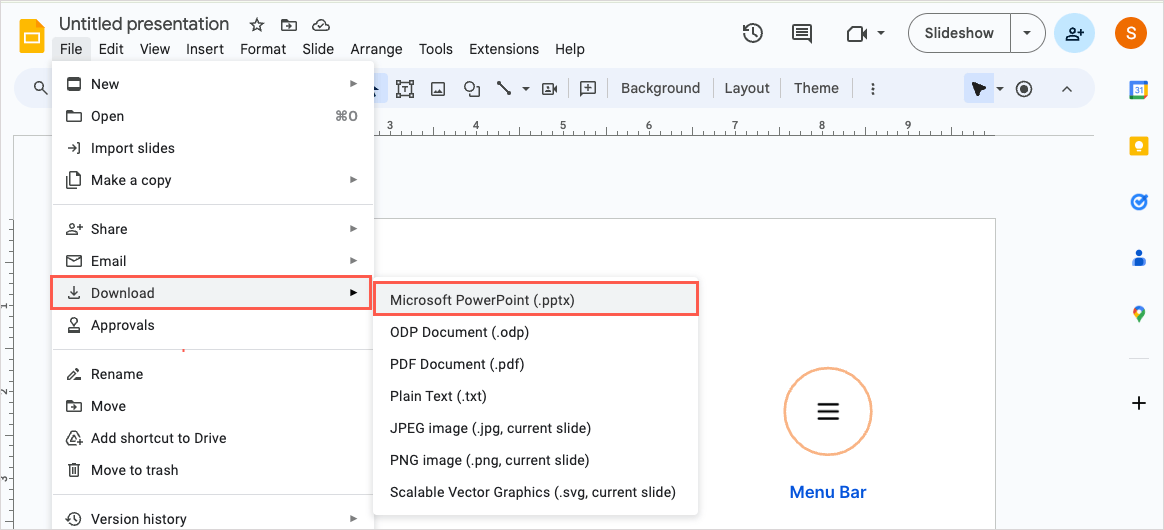The width and height of the screenshot is (1164, 530).
Task: Open the Slideshow options dropdown arrow
Action: point(1027,33)
